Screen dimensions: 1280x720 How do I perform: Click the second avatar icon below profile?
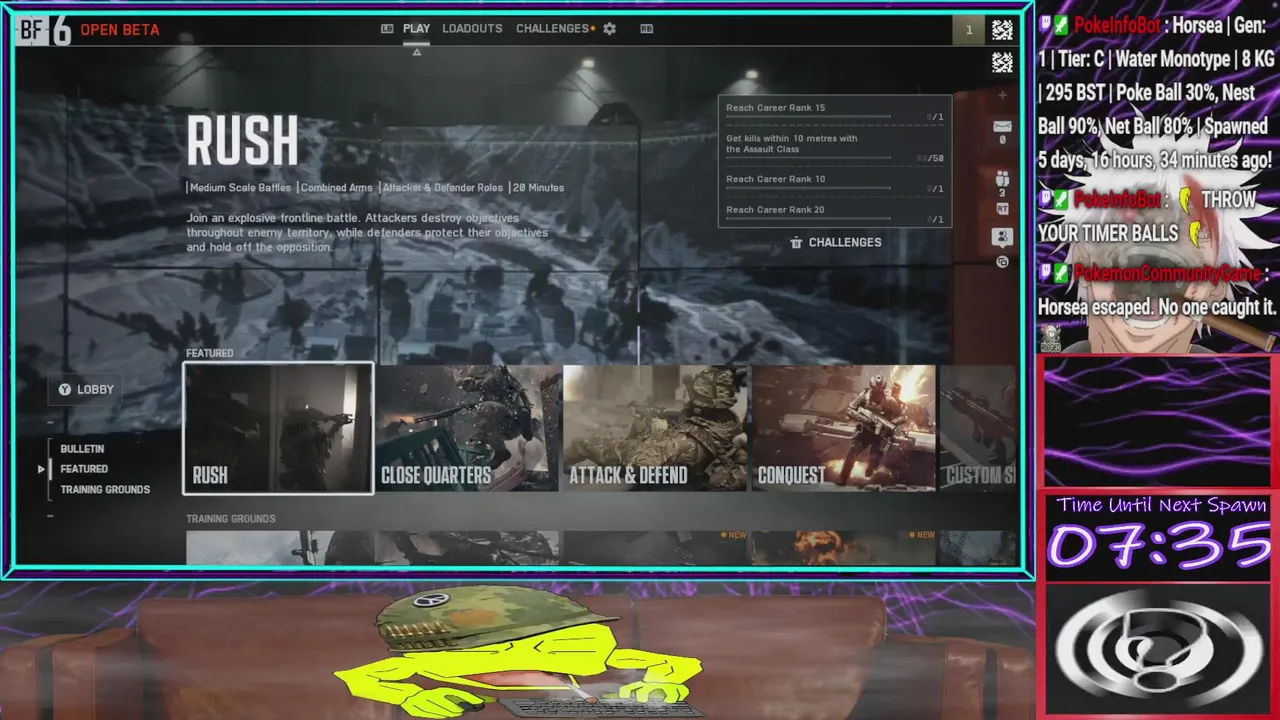pyautogui.click(x=1002, y=63)
